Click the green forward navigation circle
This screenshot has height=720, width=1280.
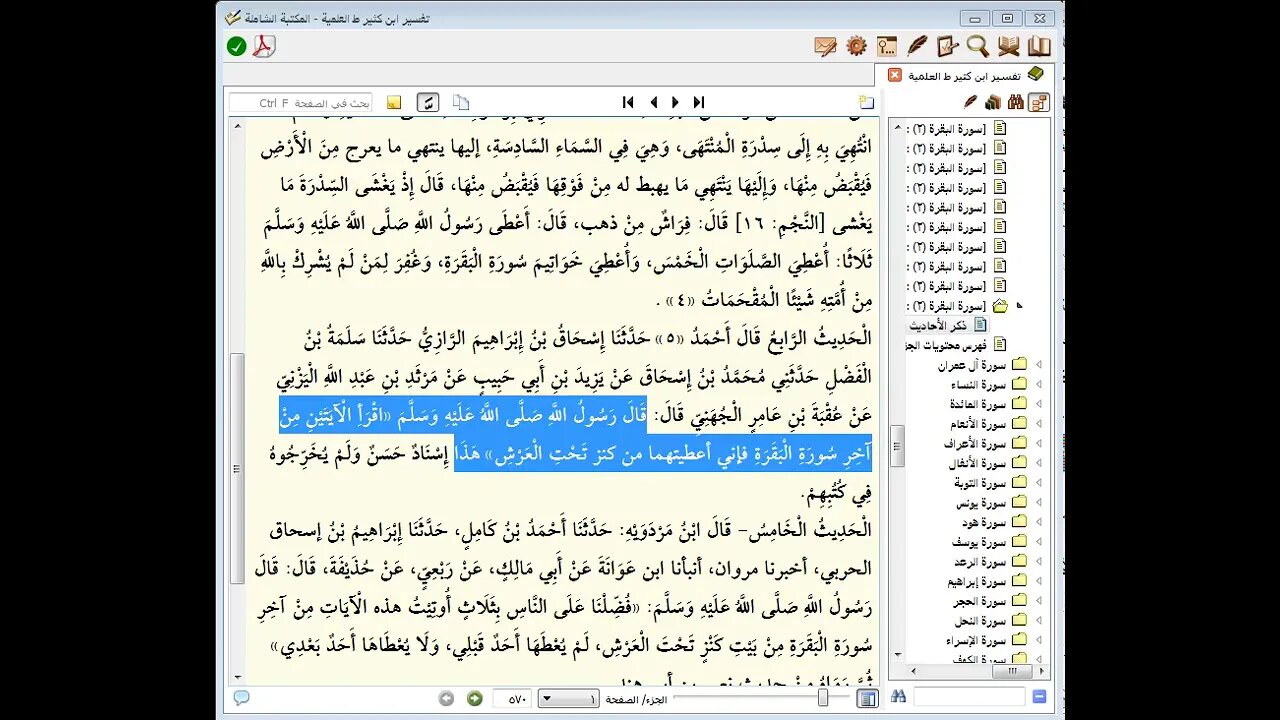475,699
